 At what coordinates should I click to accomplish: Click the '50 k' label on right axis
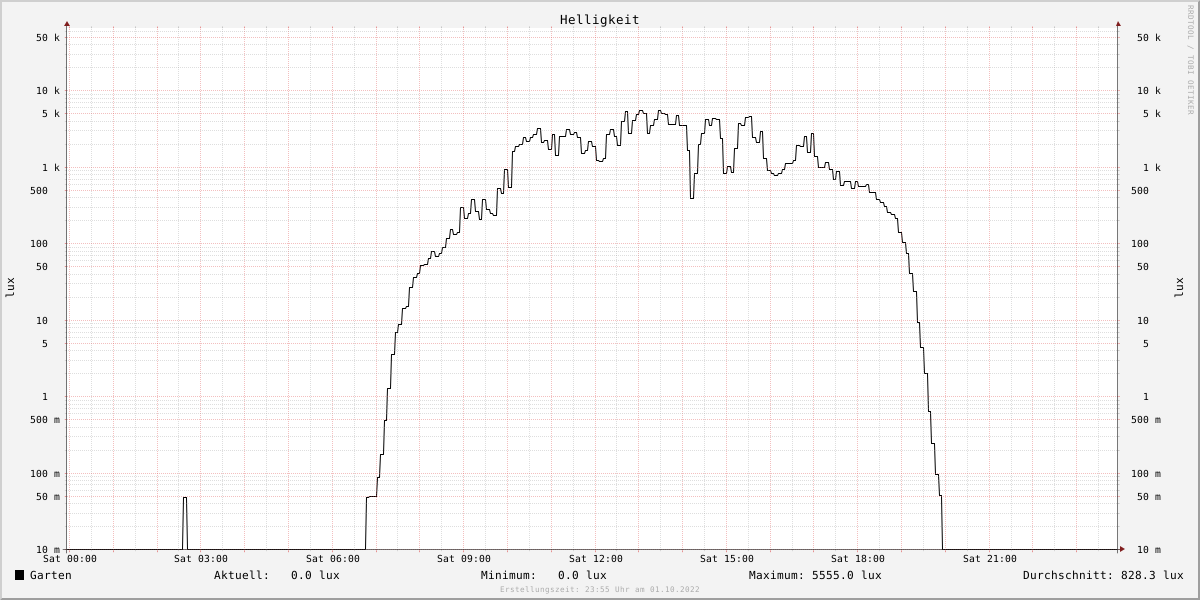[x=1149, y=38]
